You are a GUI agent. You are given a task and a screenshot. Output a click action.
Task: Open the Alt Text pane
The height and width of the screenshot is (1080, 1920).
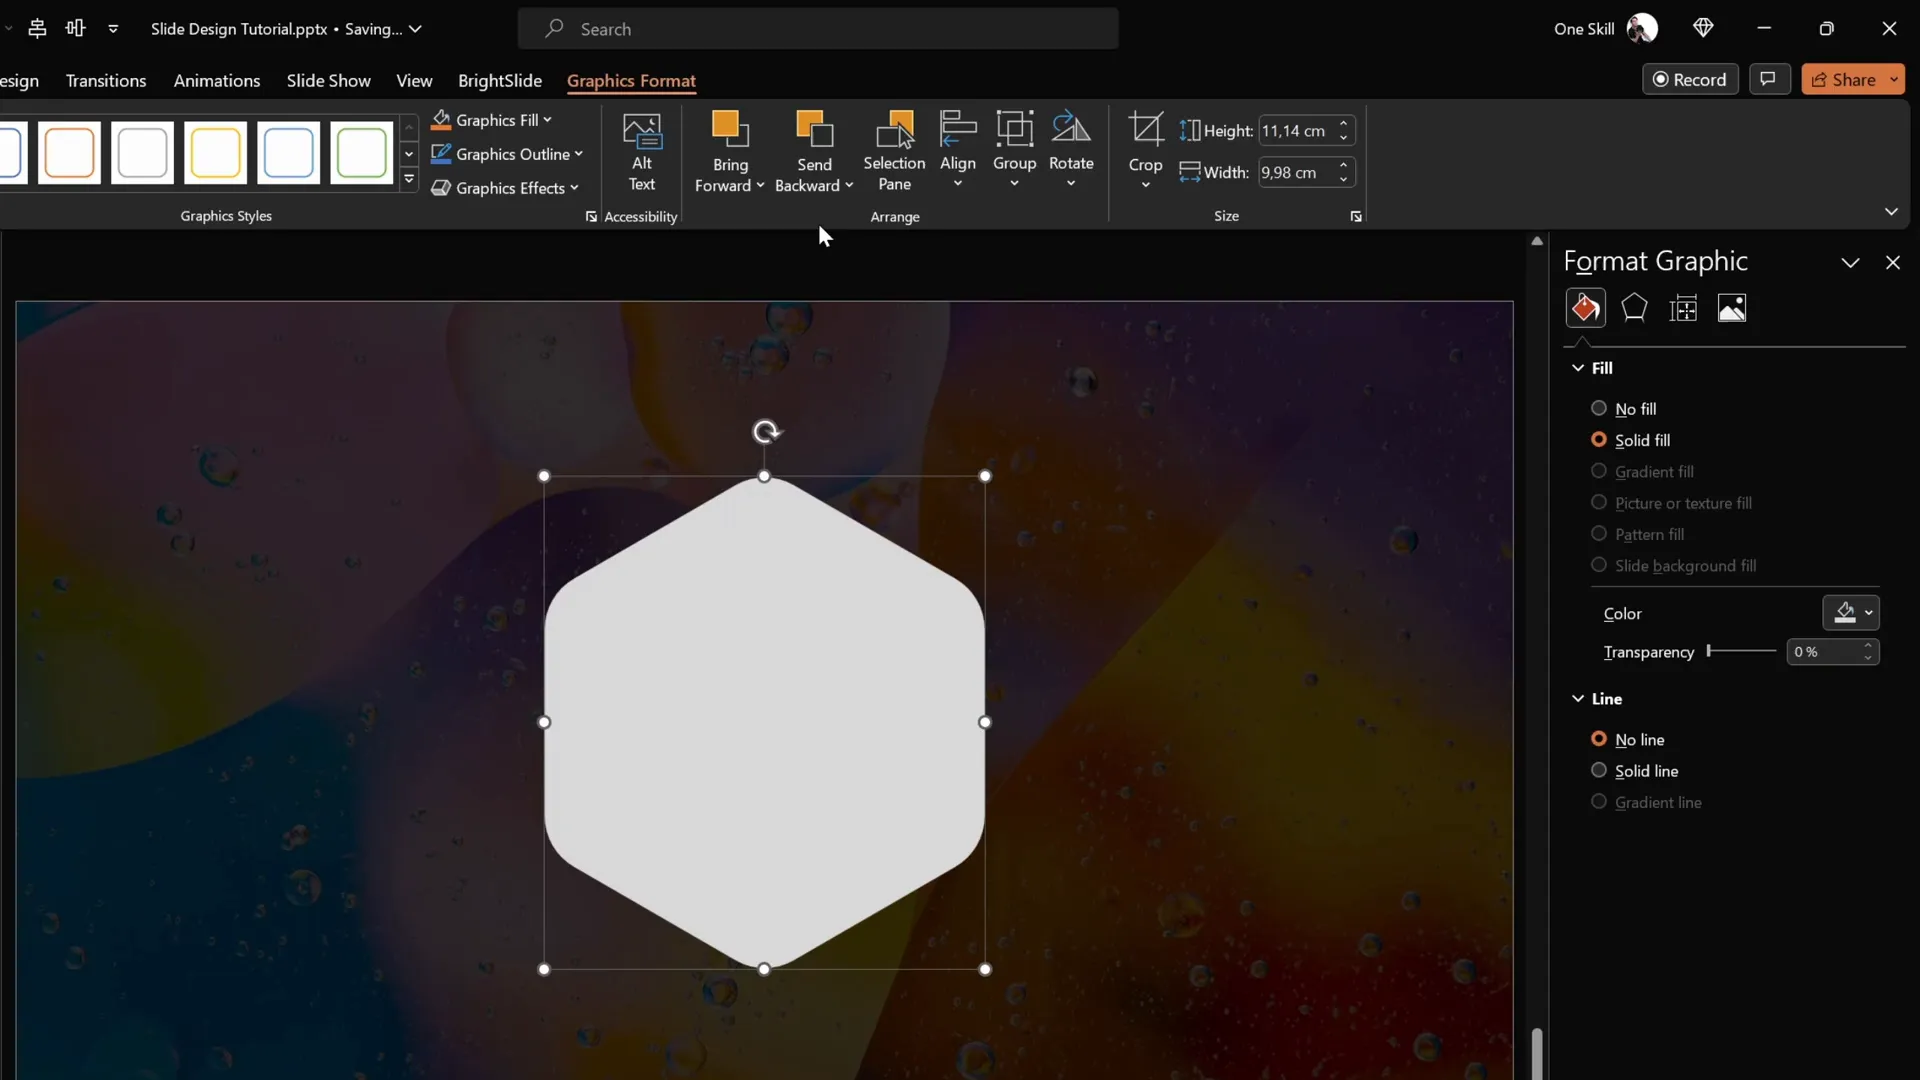click(642, 152)
